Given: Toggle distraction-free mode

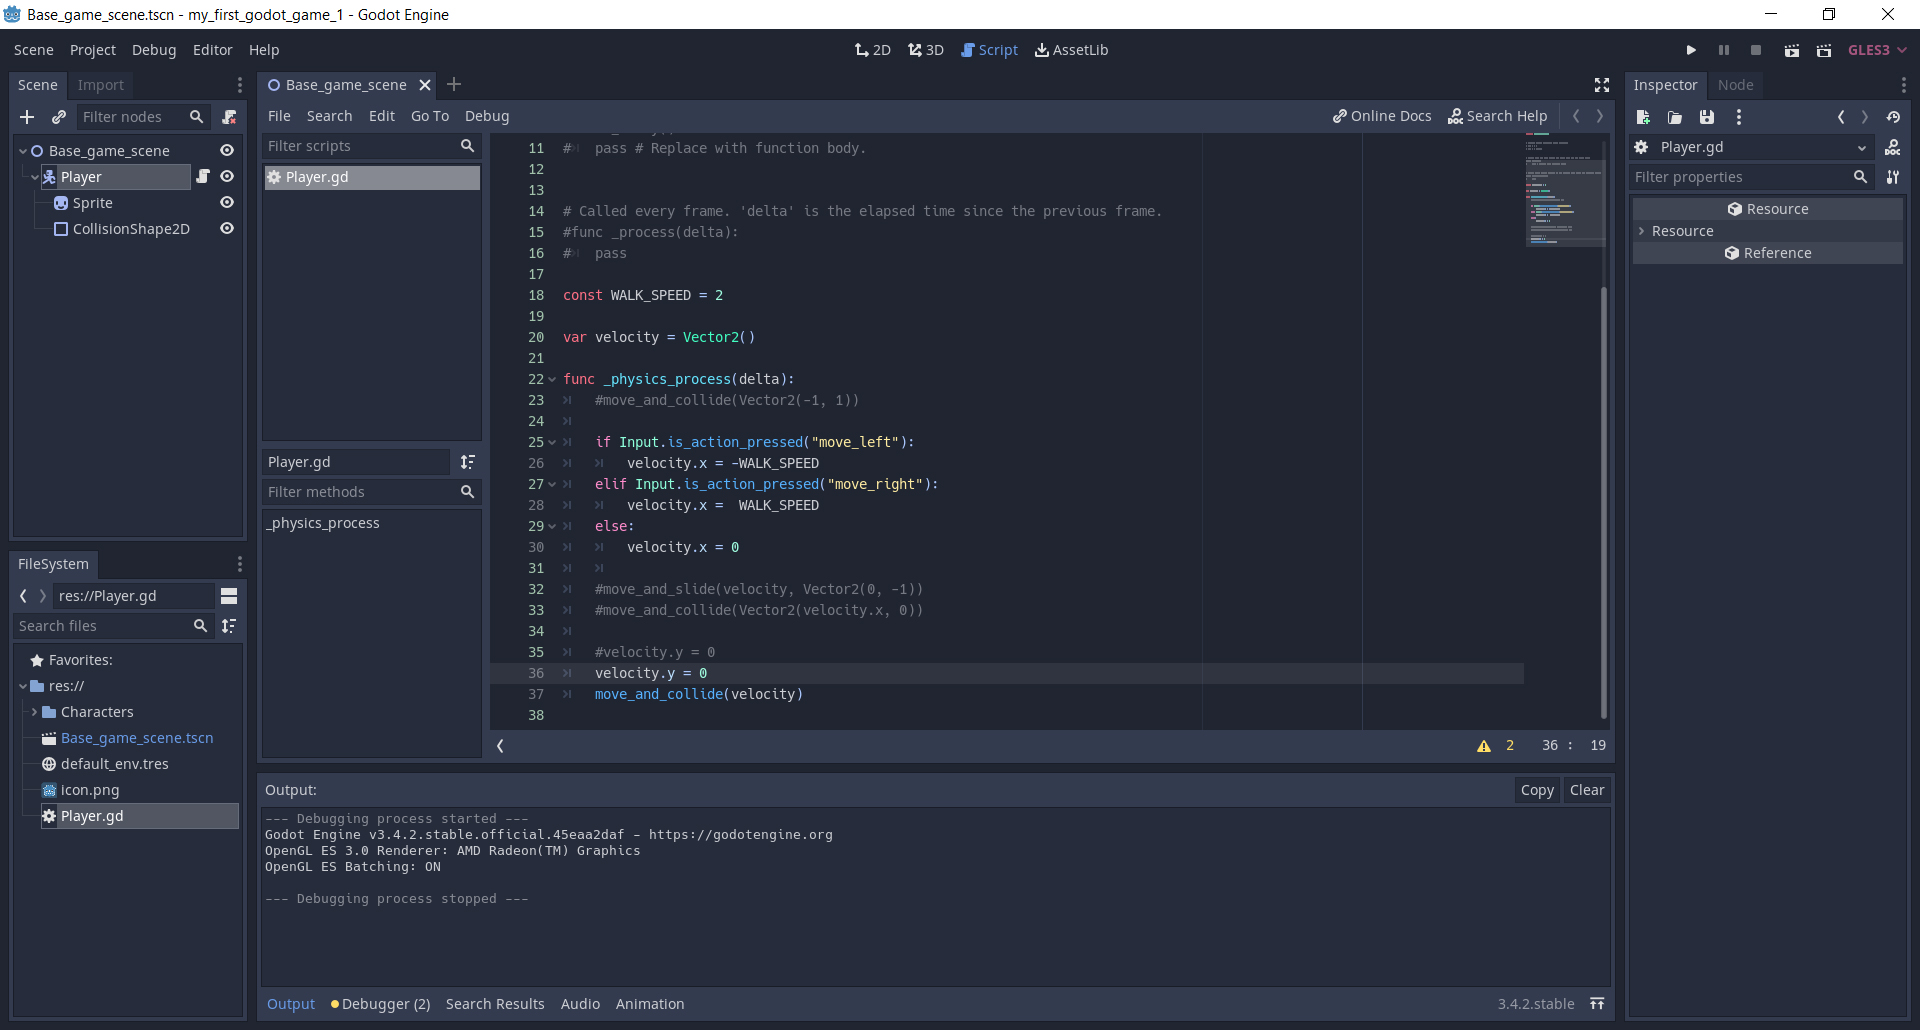Looking at the screenshot, I should 1602,85.
